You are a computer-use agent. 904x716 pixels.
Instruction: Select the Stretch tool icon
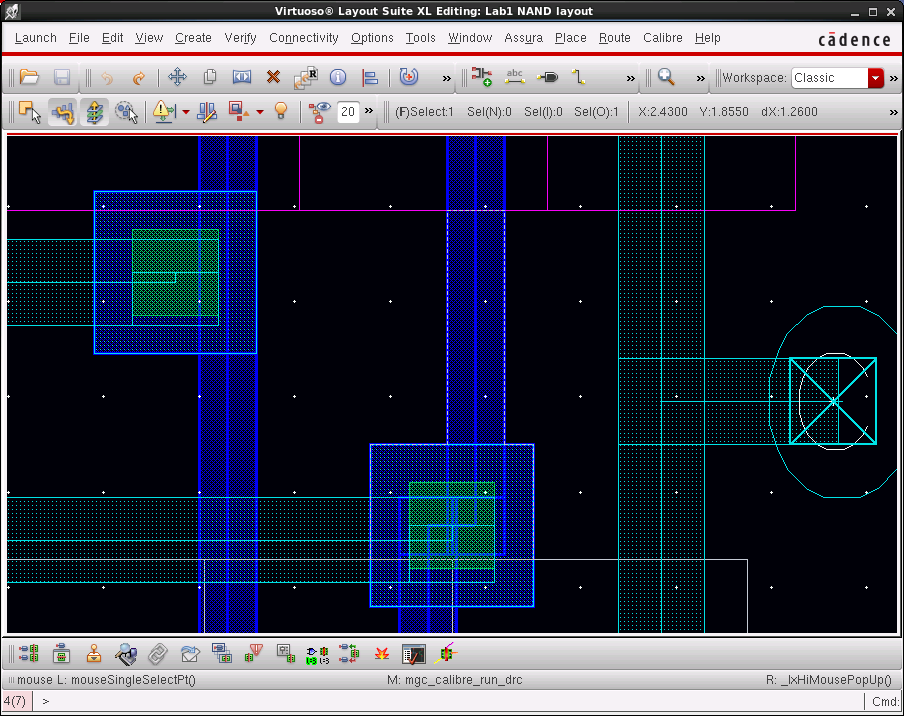click(242, 77)
